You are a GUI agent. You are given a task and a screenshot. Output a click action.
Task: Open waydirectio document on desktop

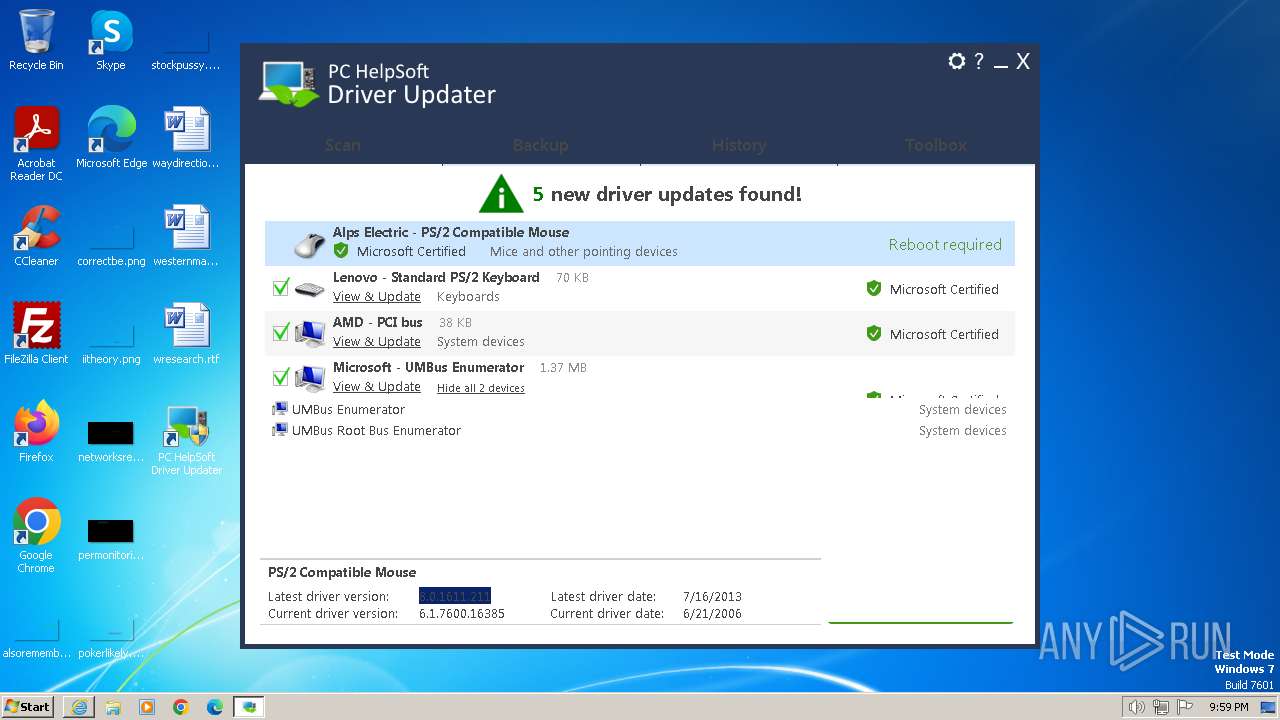tap(186, 138)
